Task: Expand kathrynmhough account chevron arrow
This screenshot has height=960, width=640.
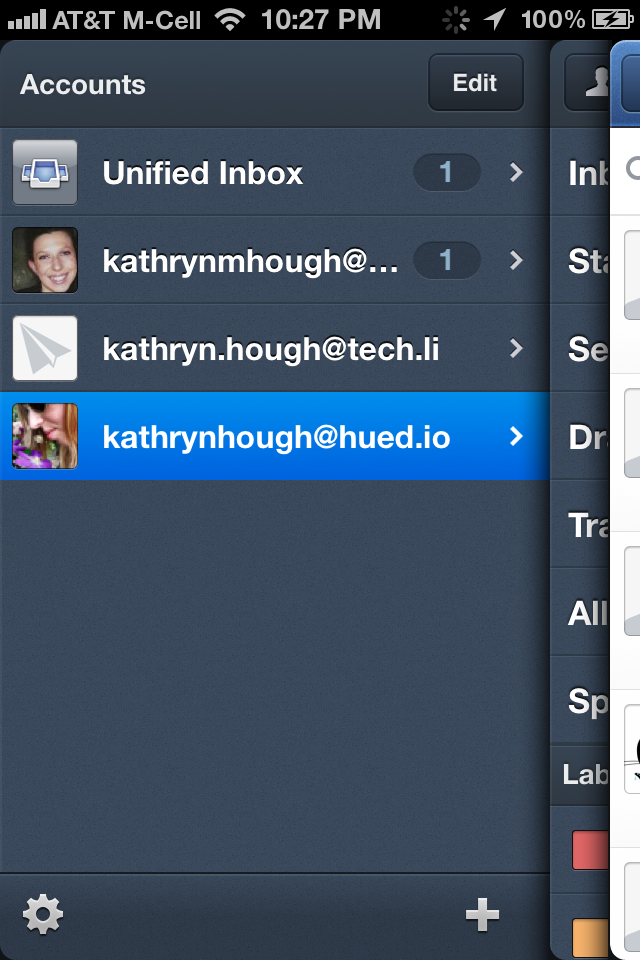Action: point(516,260)
